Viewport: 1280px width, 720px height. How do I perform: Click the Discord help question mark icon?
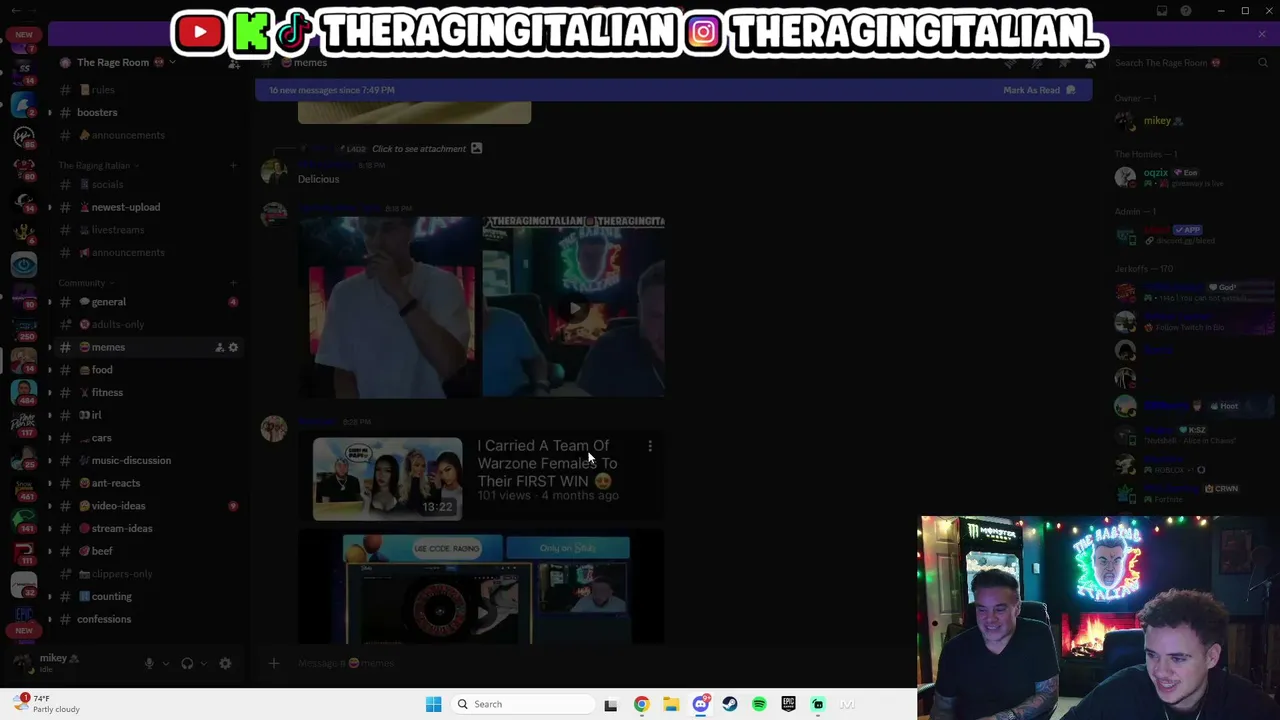pos(1186,11)
